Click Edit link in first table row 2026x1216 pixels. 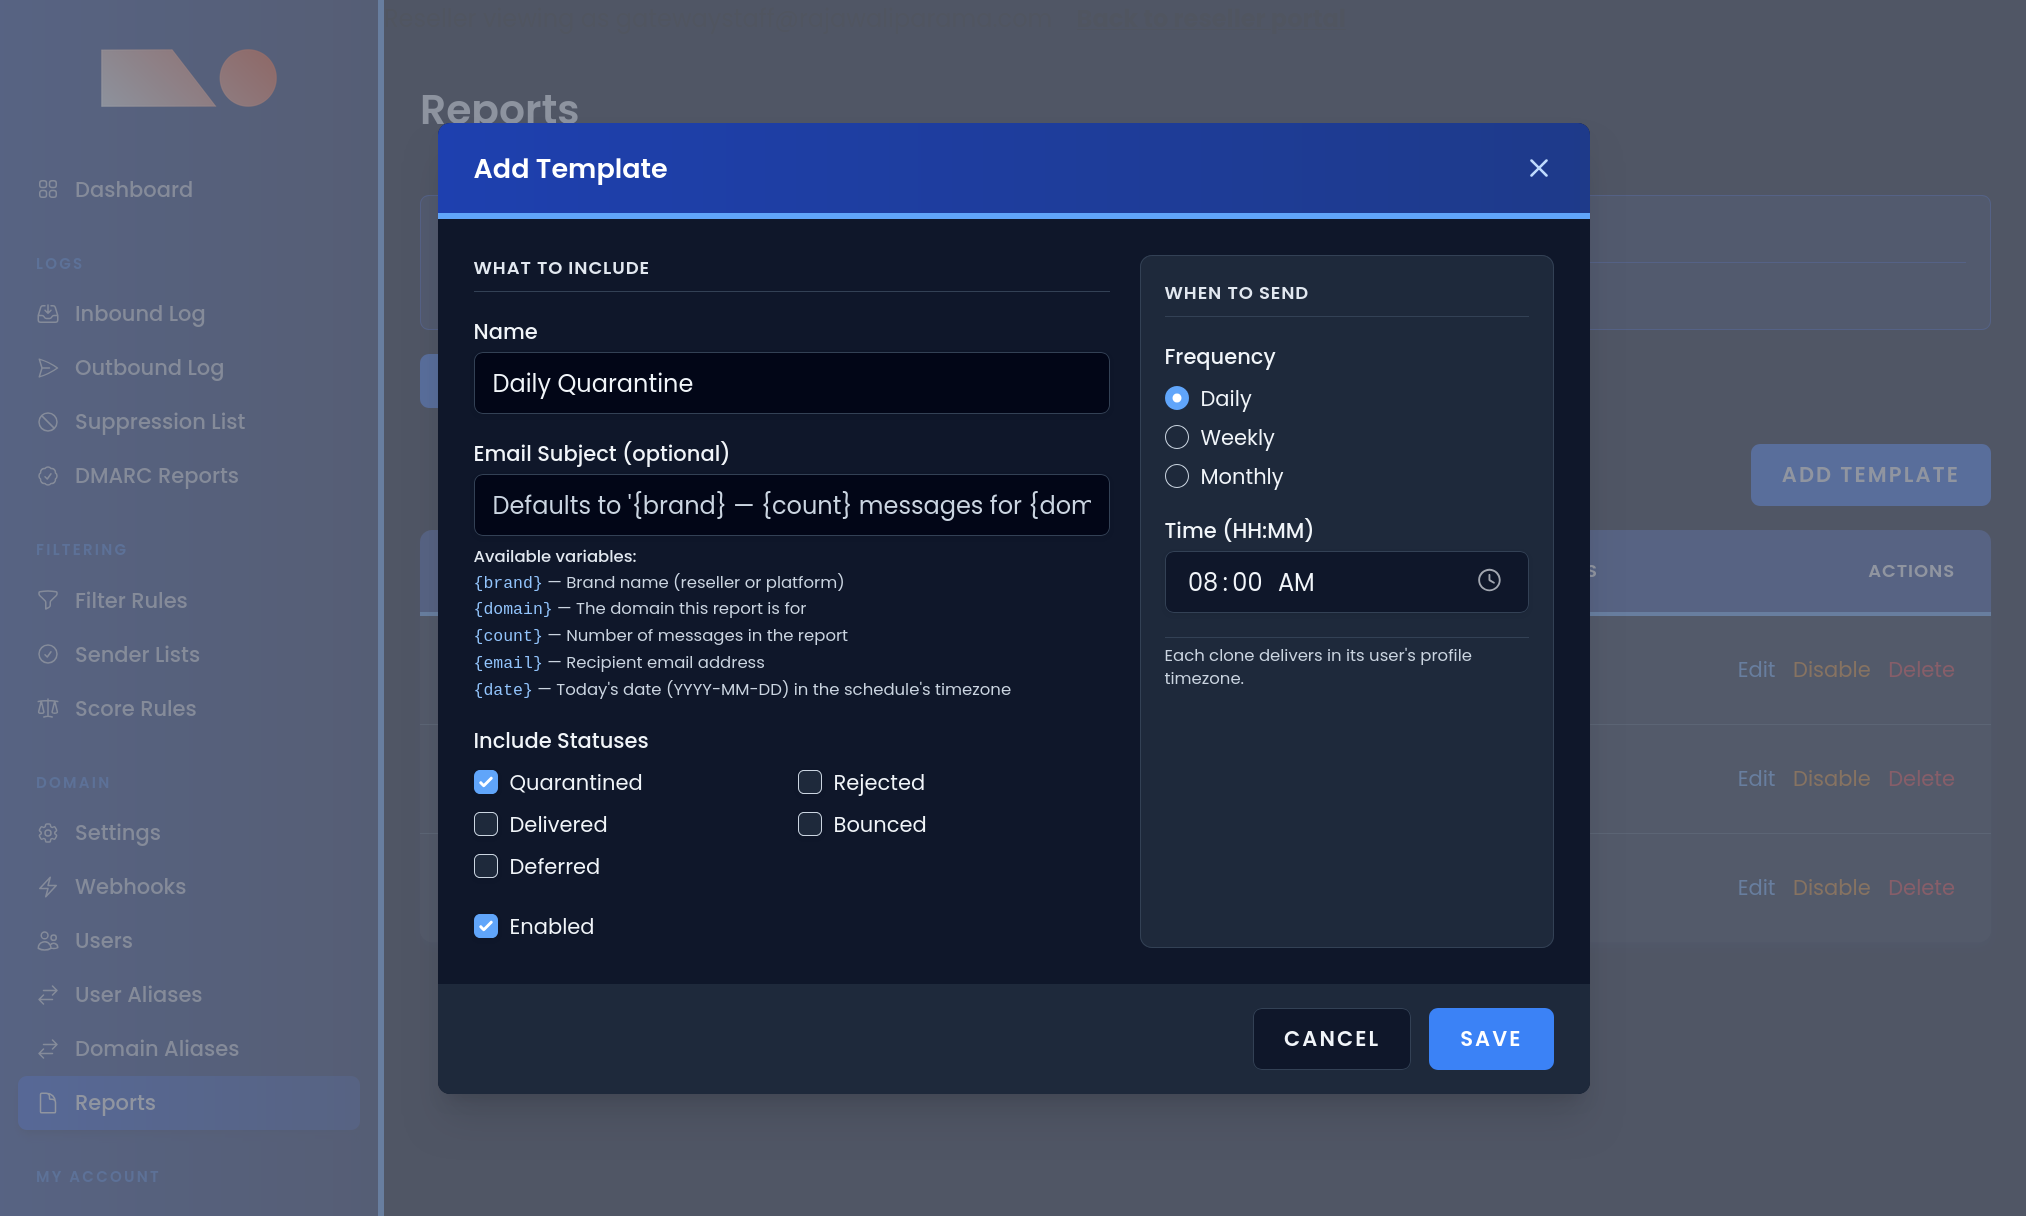click(x=1756, y=670)
